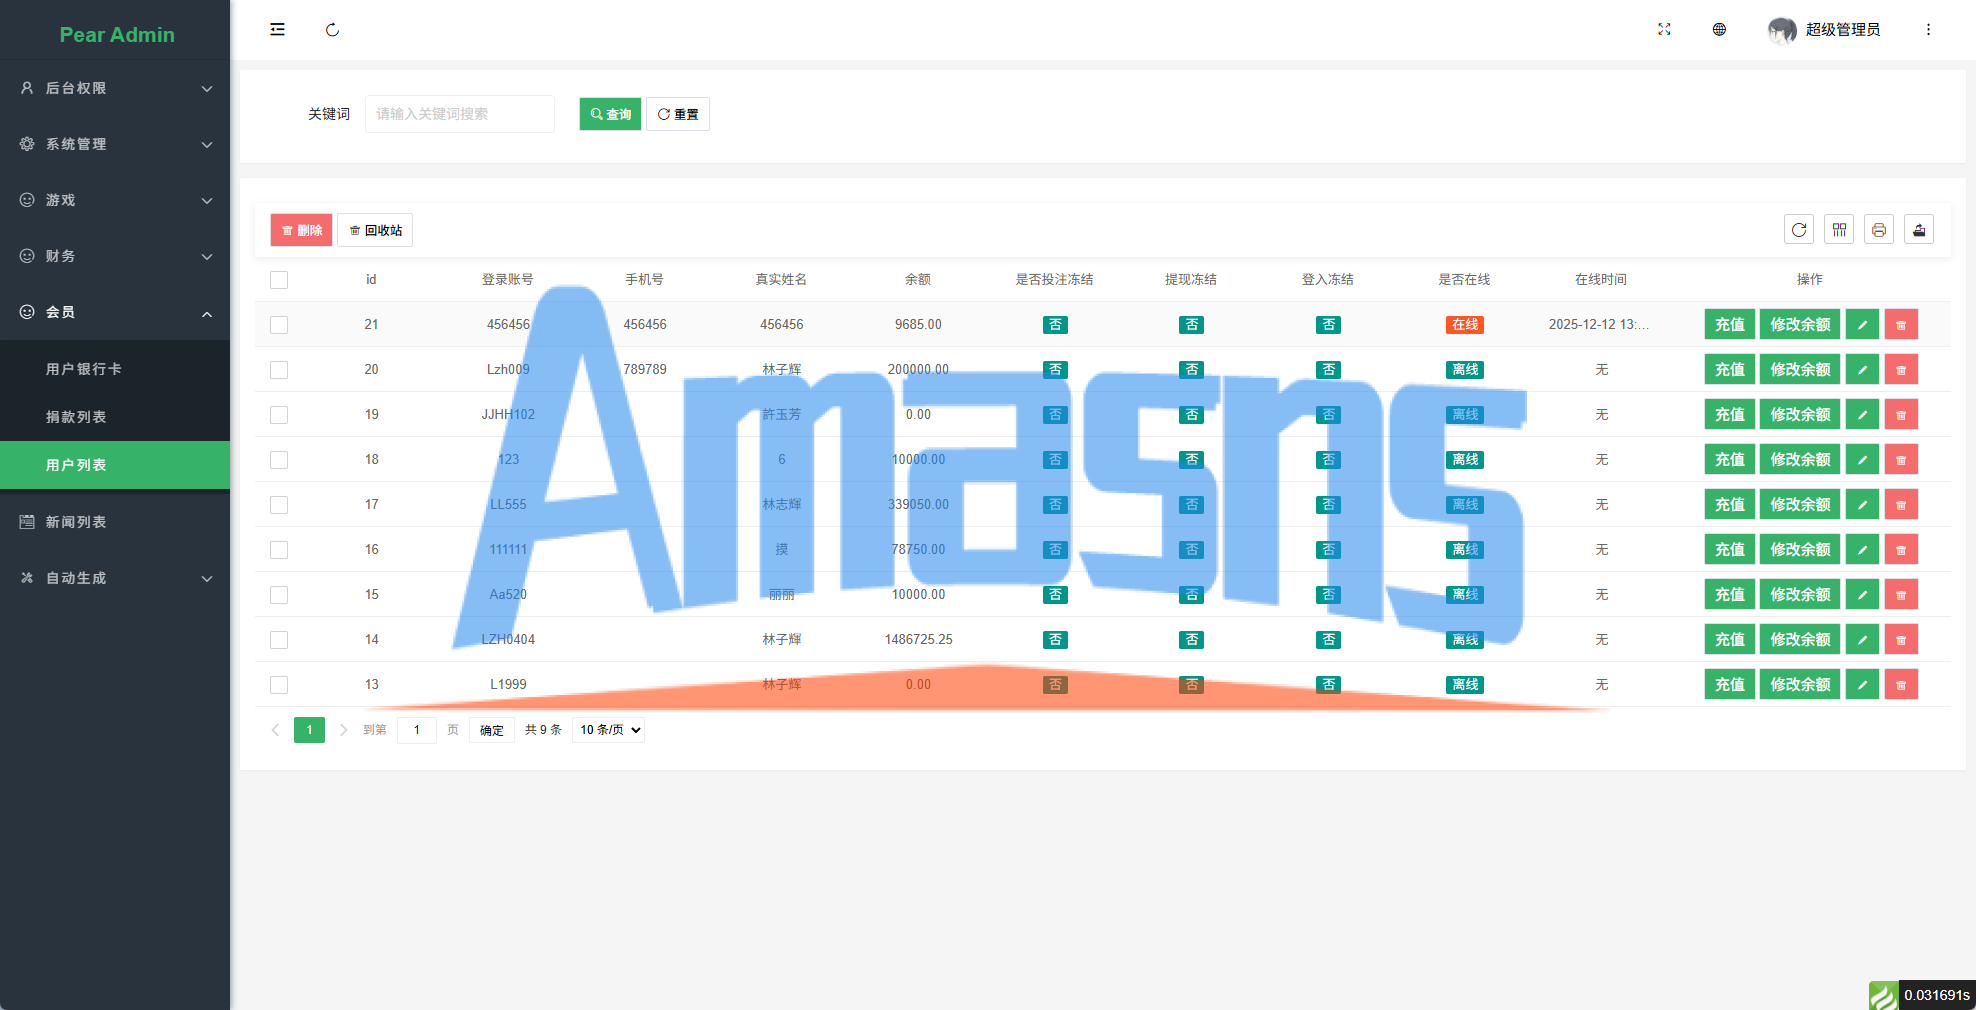Edit user 18 with pencil icon

point(1862,460)
